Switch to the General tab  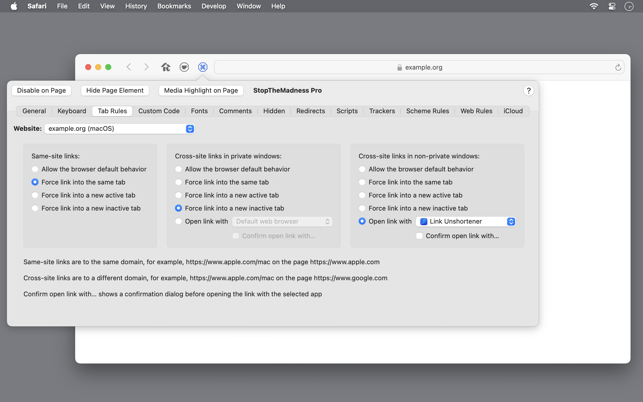point(34,111)
